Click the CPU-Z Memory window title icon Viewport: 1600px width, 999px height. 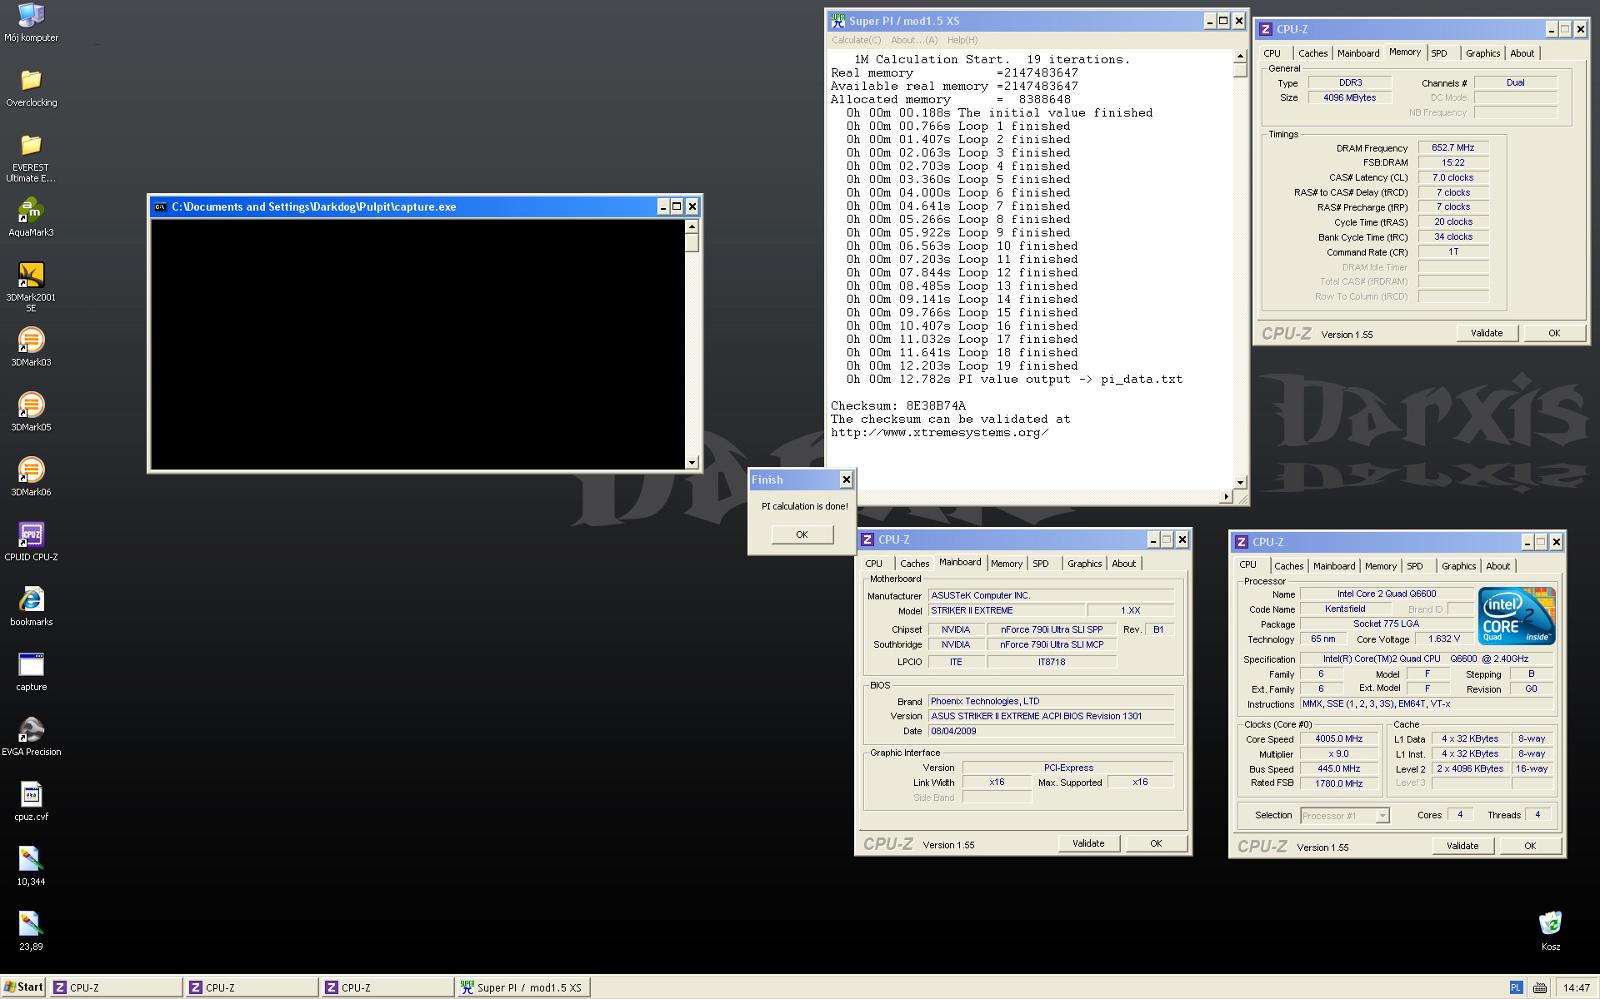[x=1266, y=29]
